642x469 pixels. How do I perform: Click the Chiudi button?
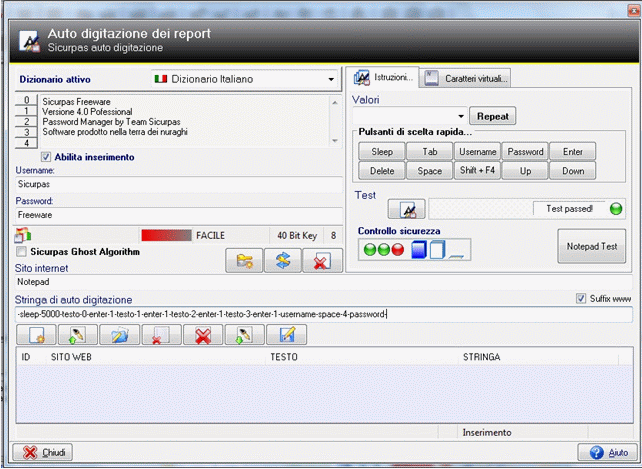[x=43, y=453]
